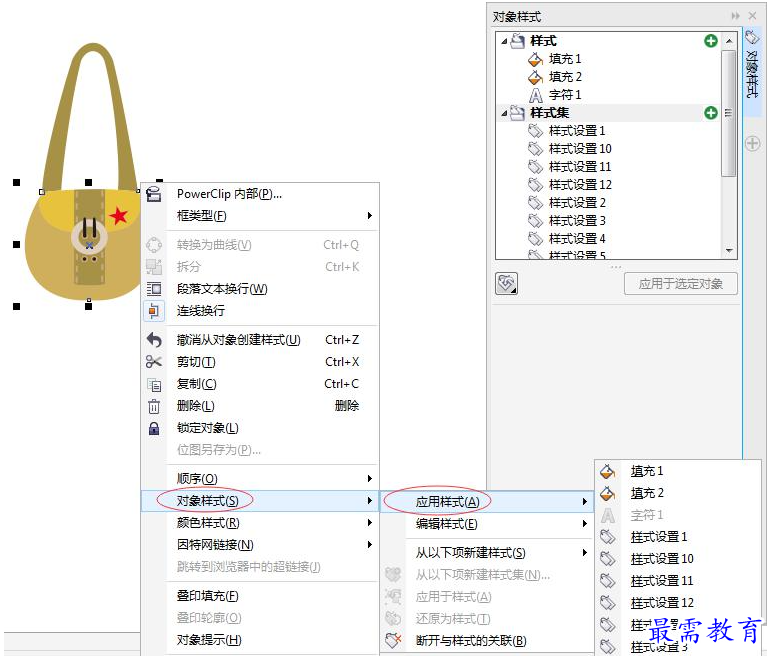Expand the 应用样式 submenu arrow

click(584, 501)
